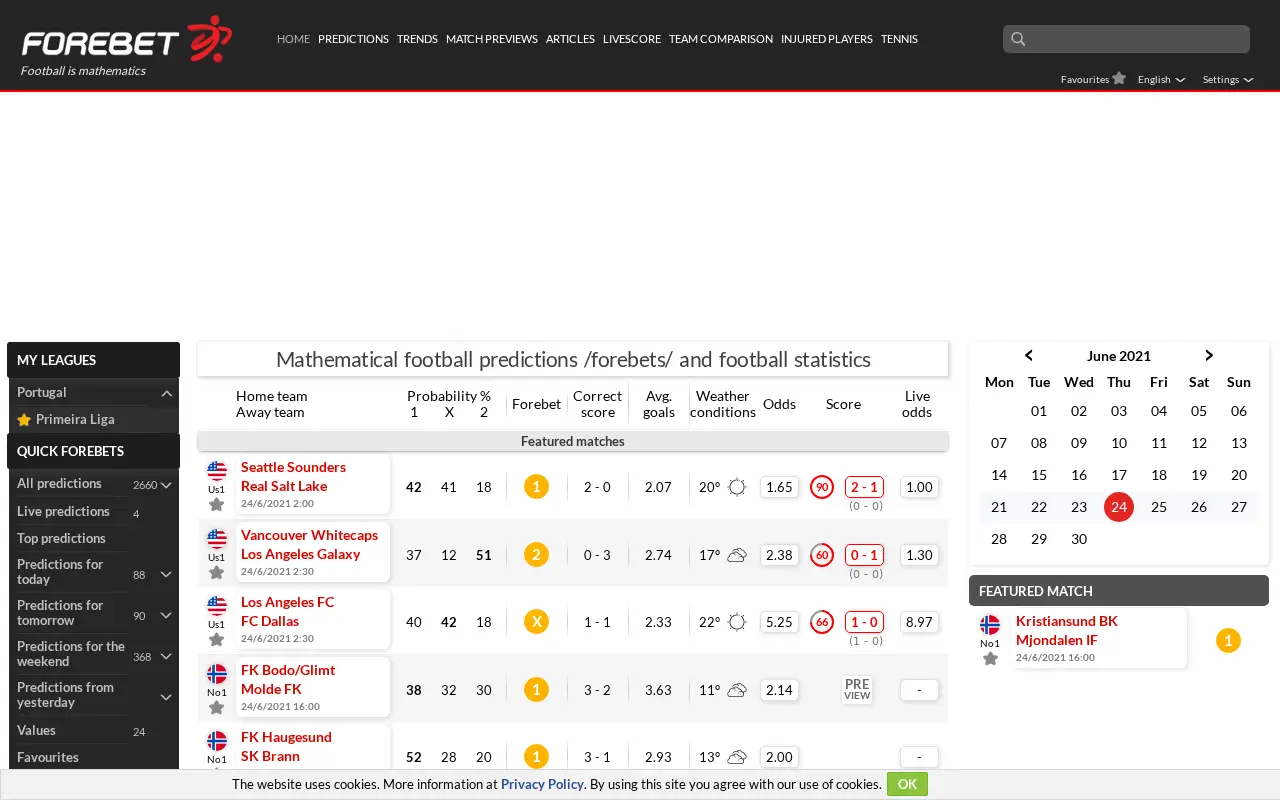Open the English language dropdown
Screen dimensions: 1280x800
point(1161,79)
